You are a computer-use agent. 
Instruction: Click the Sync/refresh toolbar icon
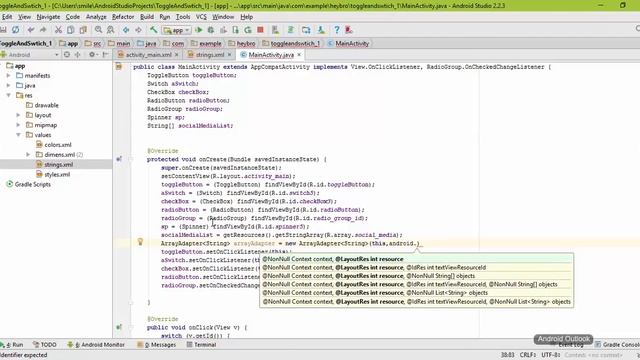[x=15, y=30]
